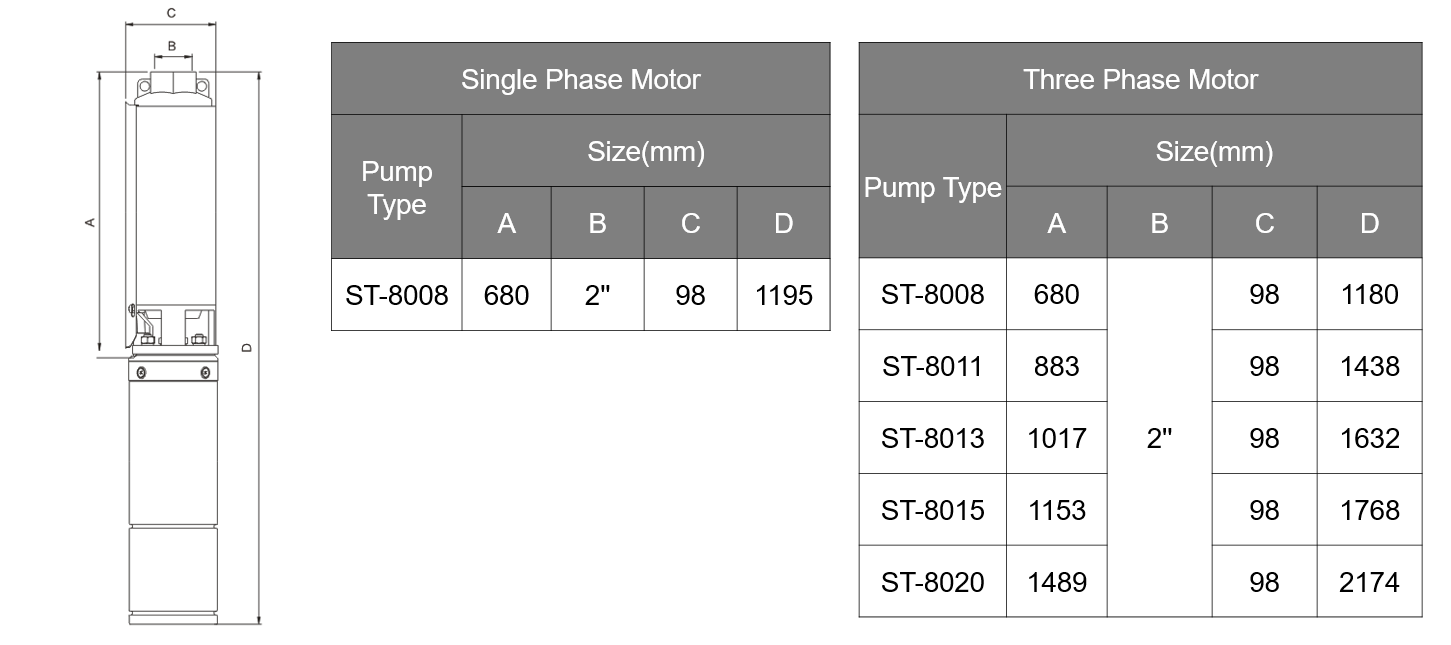Click the 1195 value in single phase table
Image resolution: width=1451 pixels, height=645 pixels.
[784, 295]
